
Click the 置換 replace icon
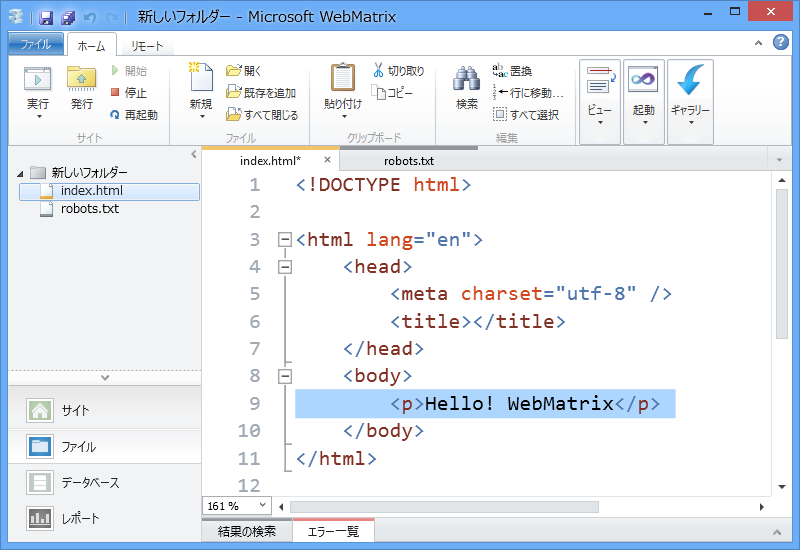tap(499, 70)
